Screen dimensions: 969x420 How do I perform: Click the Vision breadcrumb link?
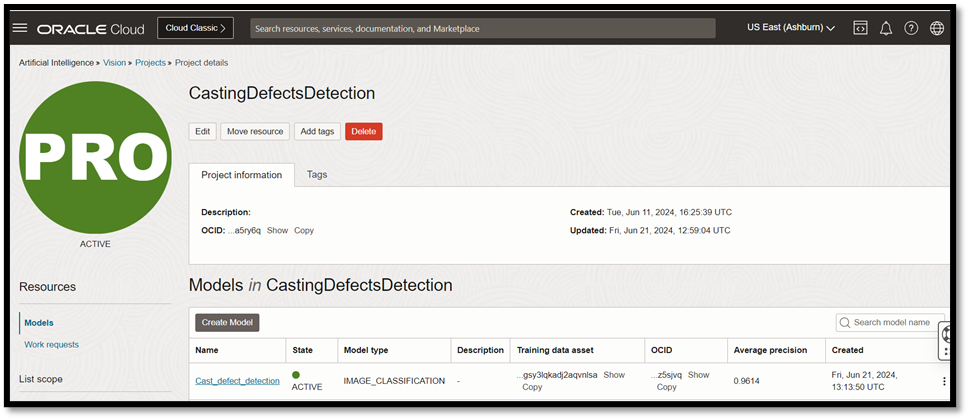click(x=114, y=63)
